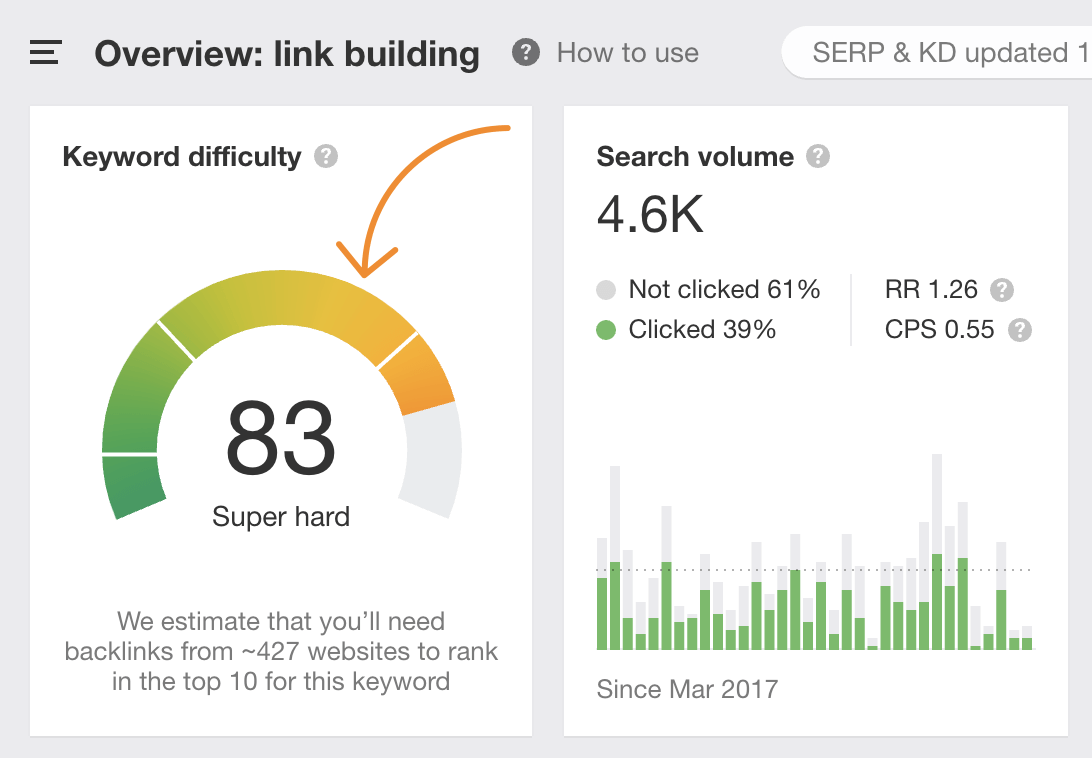Screen dimensions: 1092x758
Task: Click the How to use question icon
Action: (x=526, y=53)
